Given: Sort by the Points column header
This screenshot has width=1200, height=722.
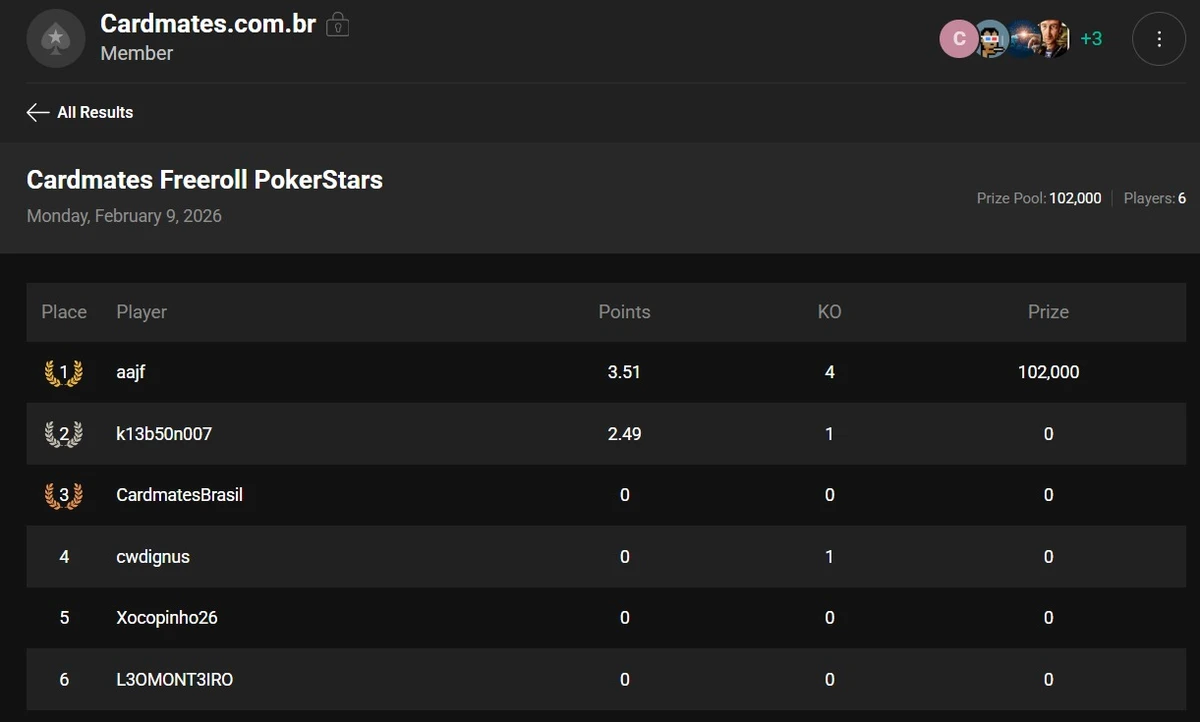Looking at the screenshot, I should pos(624,312).
